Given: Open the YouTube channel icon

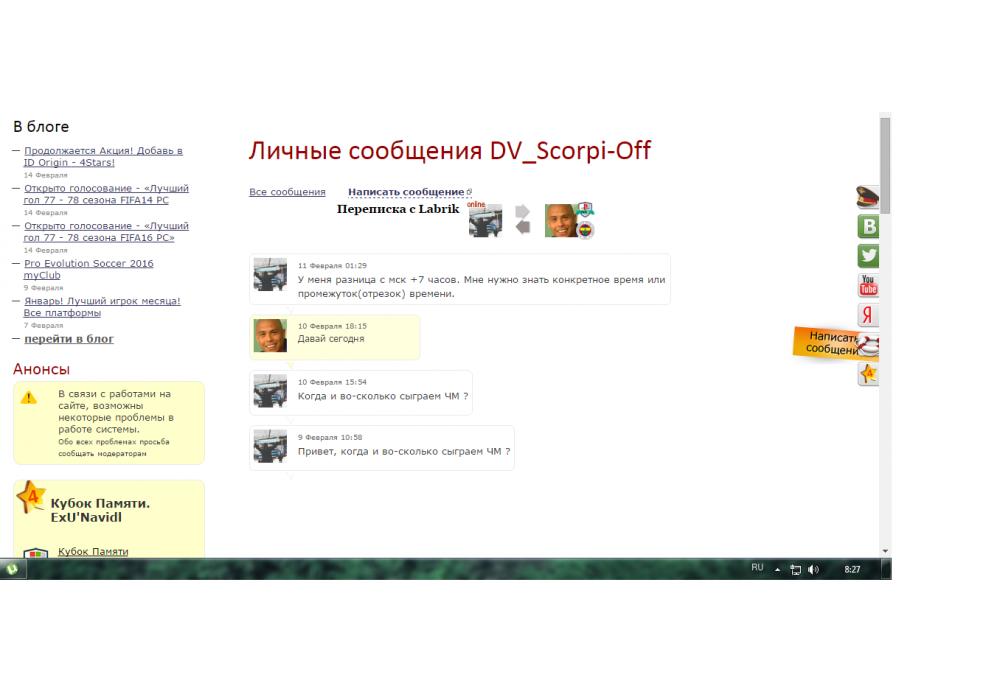Looking at the screenshot, I should (x=868, y=285).
